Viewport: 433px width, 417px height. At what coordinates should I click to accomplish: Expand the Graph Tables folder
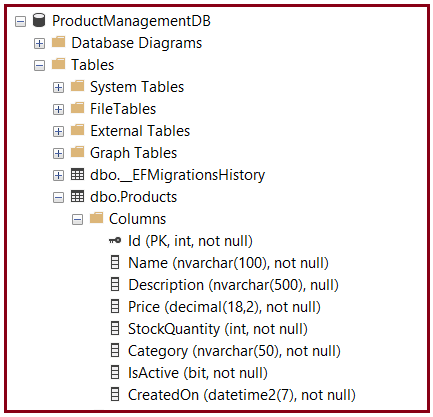click(58, 154)
